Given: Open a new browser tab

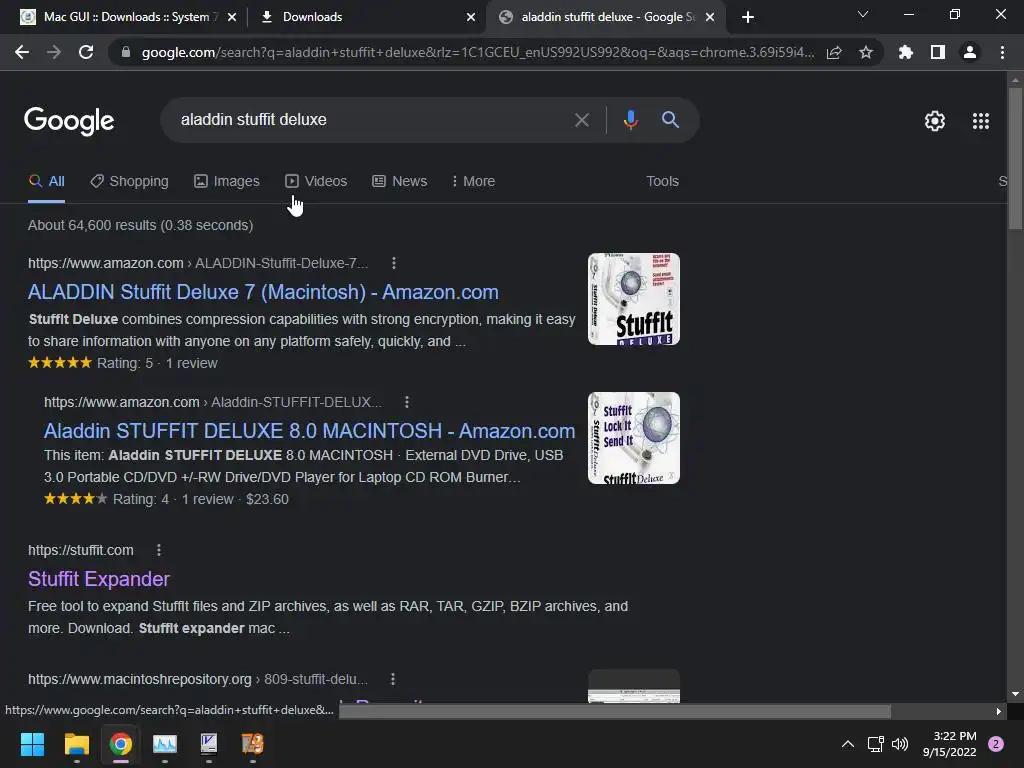Looking at the screenshot, I should tap(748, 17).
